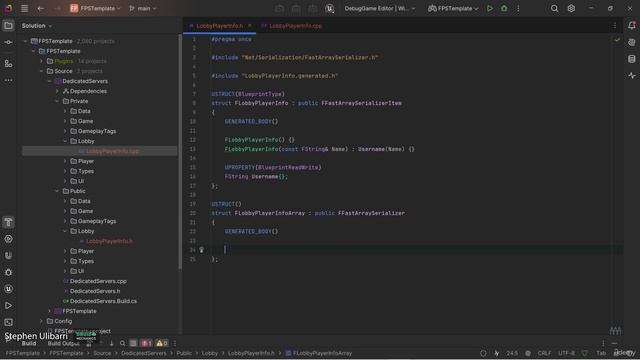Expand the GameplayTags folder under Private
Screen dimensions: 640x360
(x=65, y=131)
